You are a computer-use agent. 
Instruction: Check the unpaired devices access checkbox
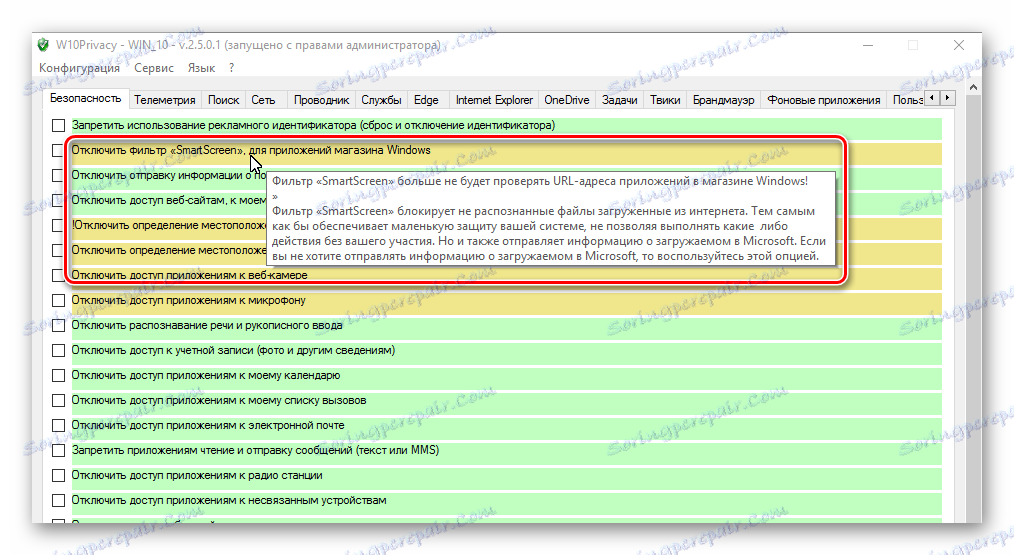(59, 501)
